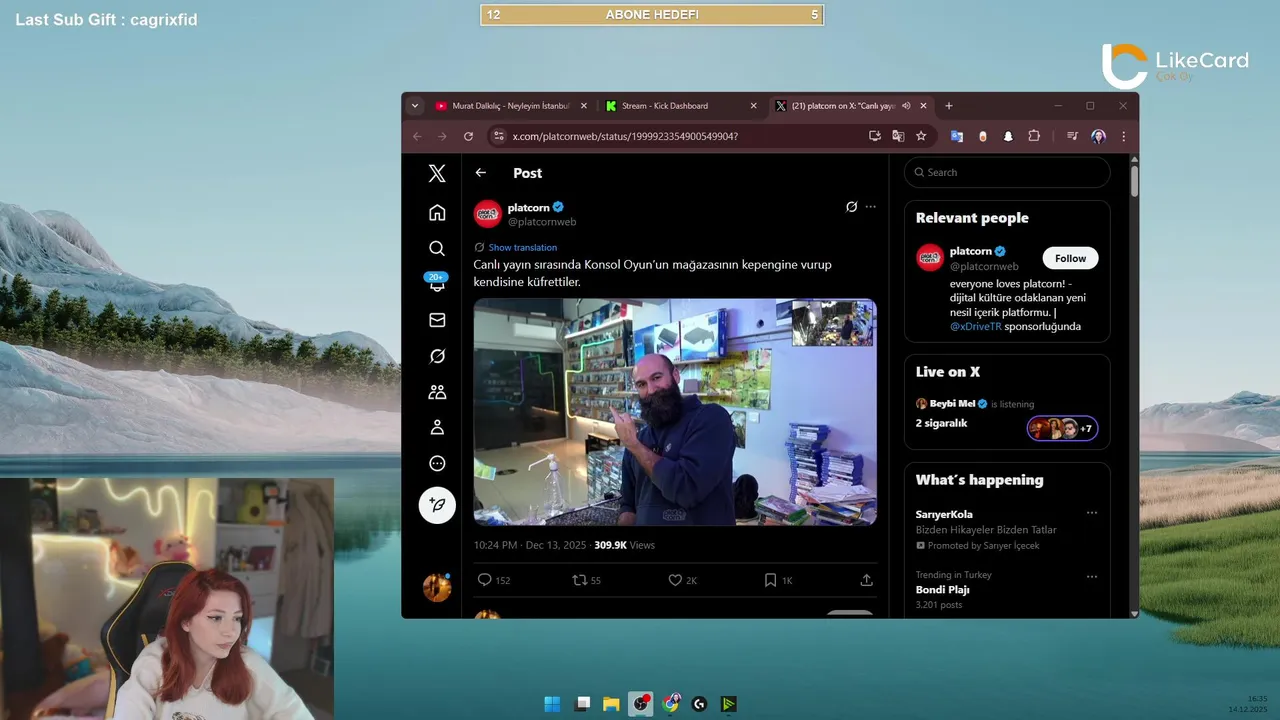Close the Murat Dalkılıç YouTube tab
Screen dimensions: 1280x720
tap(584, 106)
